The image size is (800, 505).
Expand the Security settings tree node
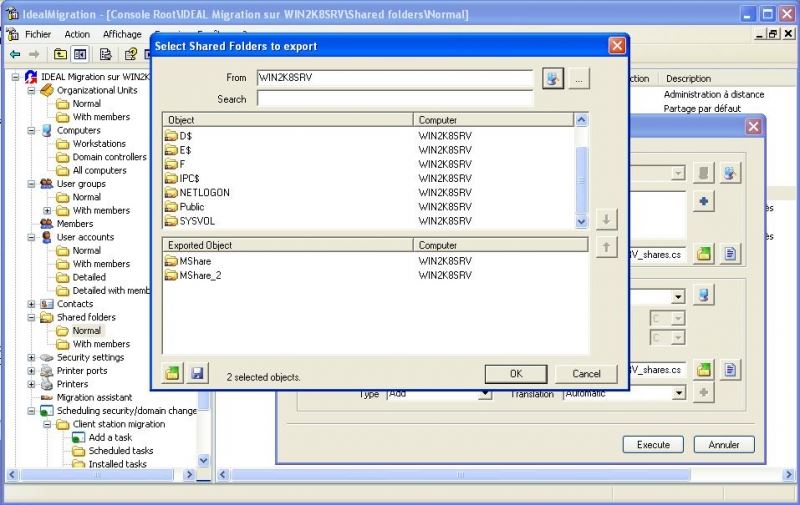click(31, 357)
